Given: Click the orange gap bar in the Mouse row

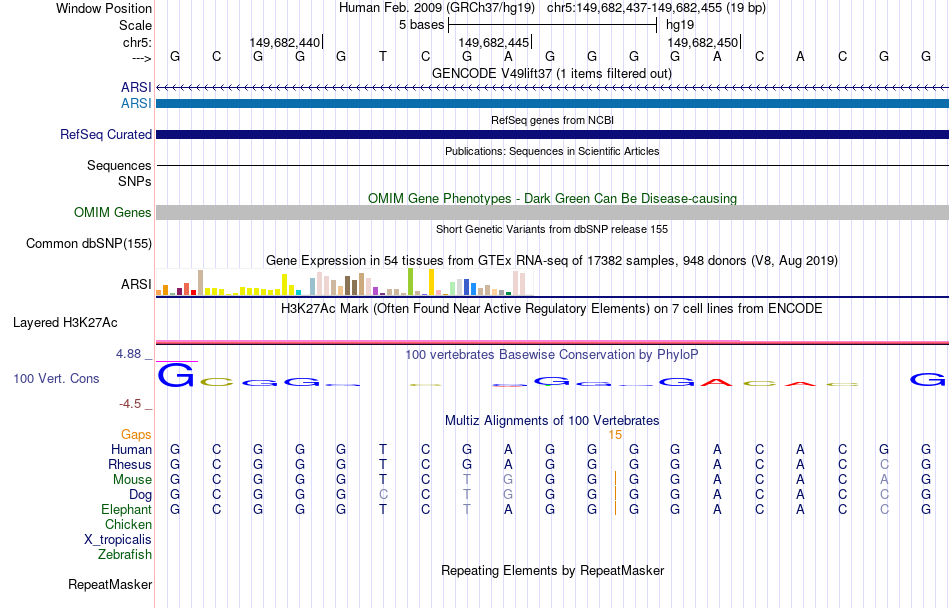Looking at the screenshot, I should pos(615,479).
